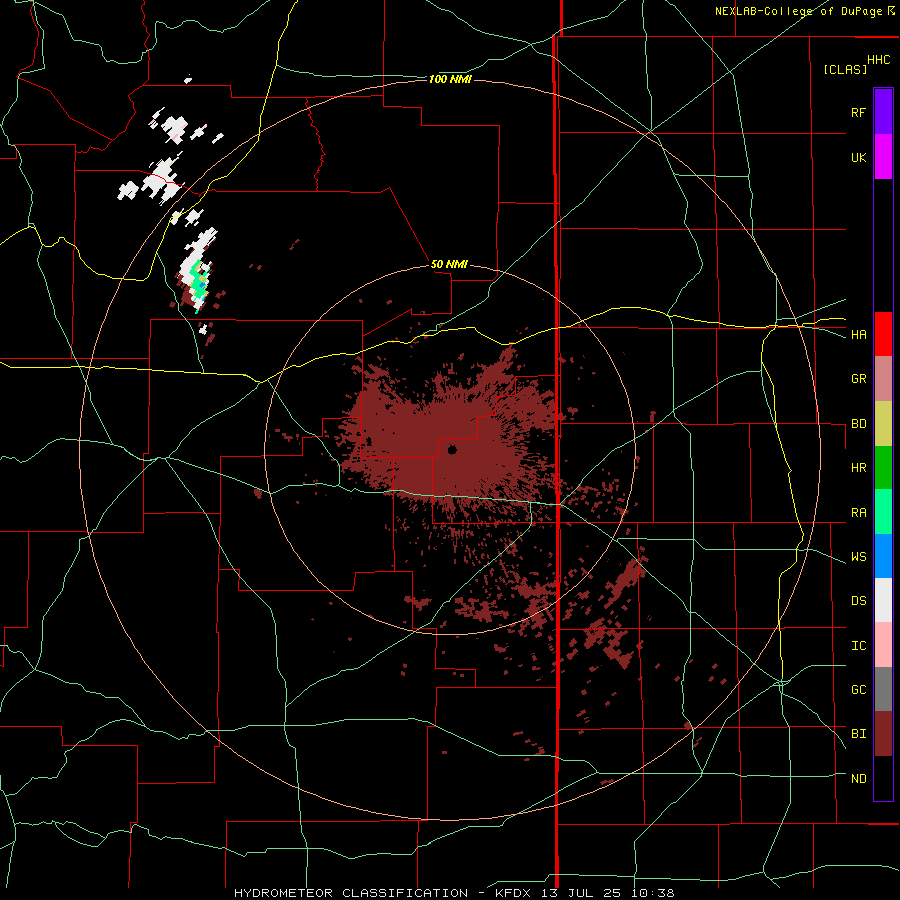Click the UK legend label
Image resolution: width=900 pixels, height=900 pixels.
859,157
